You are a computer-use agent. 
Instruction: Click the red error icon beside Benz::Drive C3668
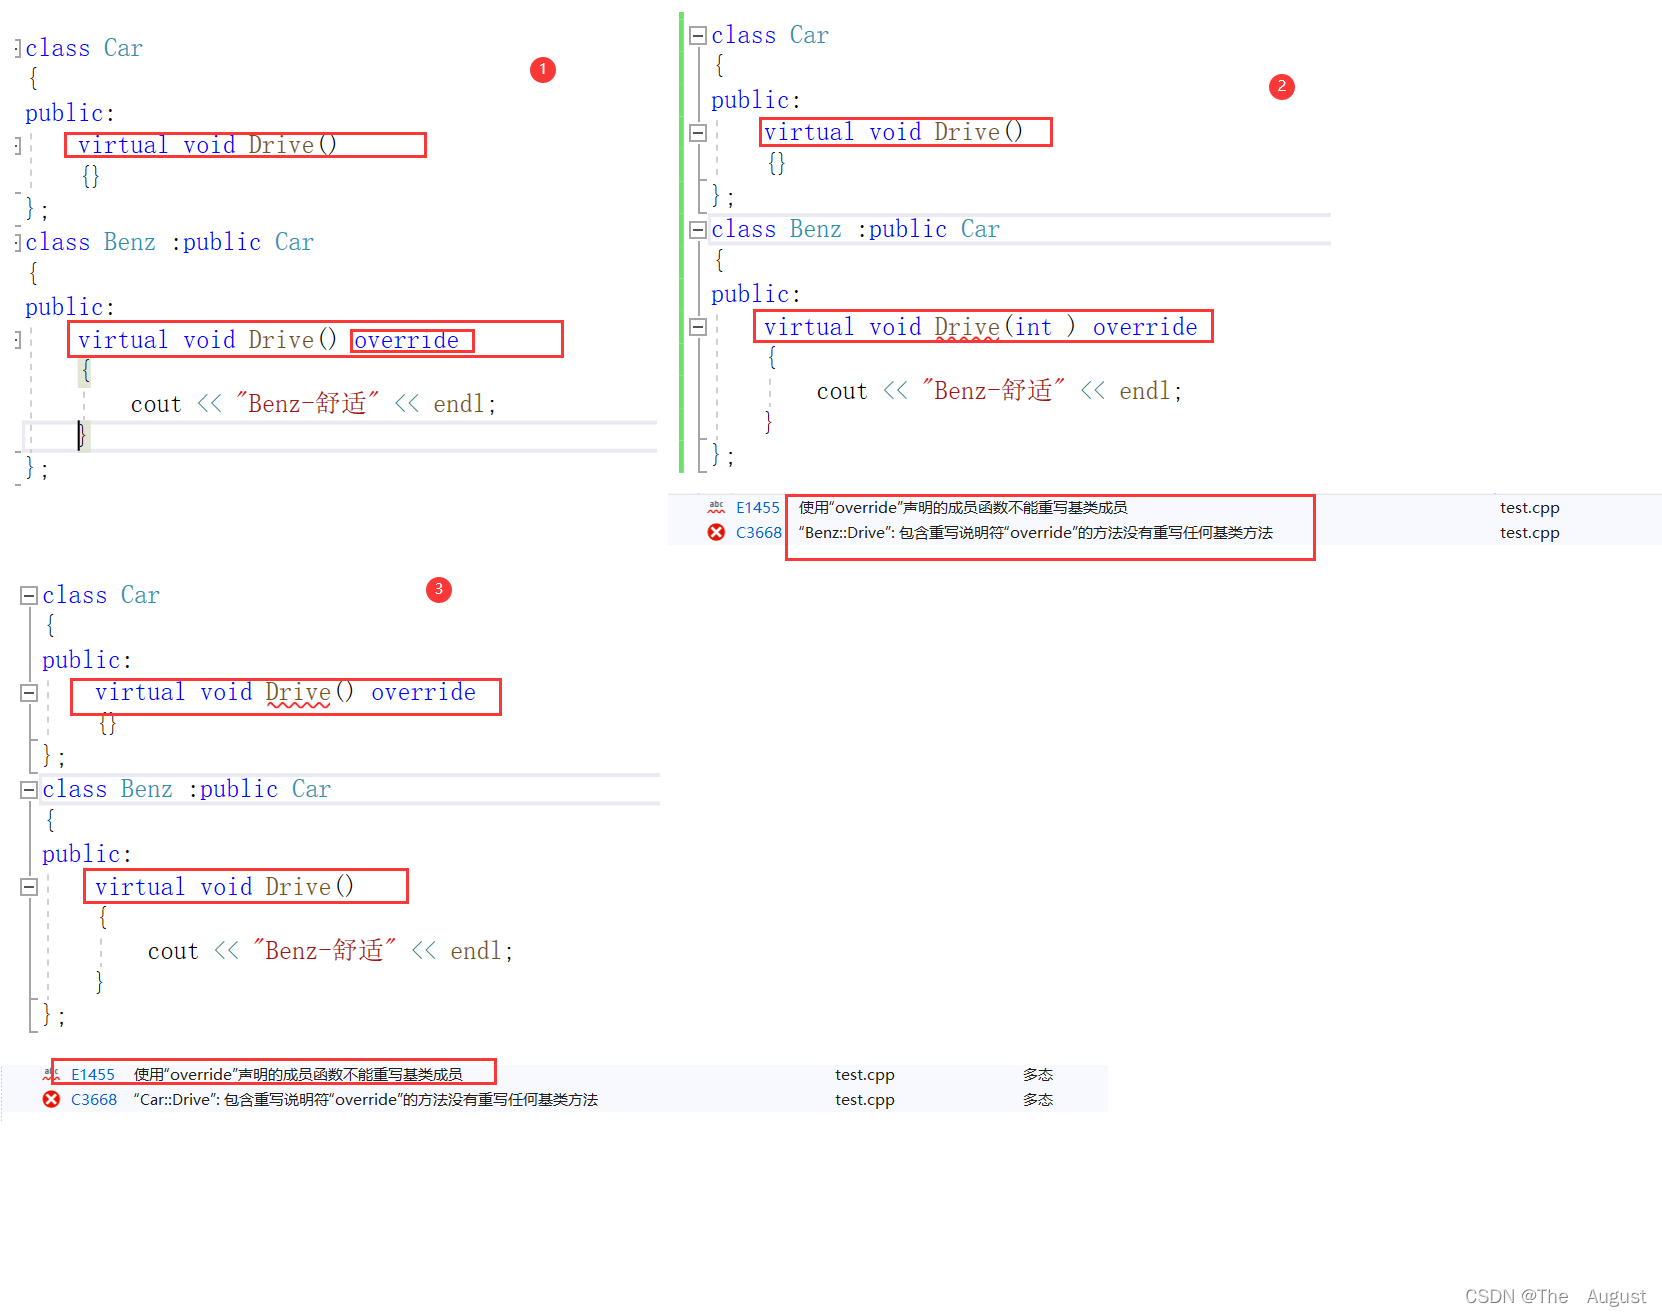coord(716,532)
